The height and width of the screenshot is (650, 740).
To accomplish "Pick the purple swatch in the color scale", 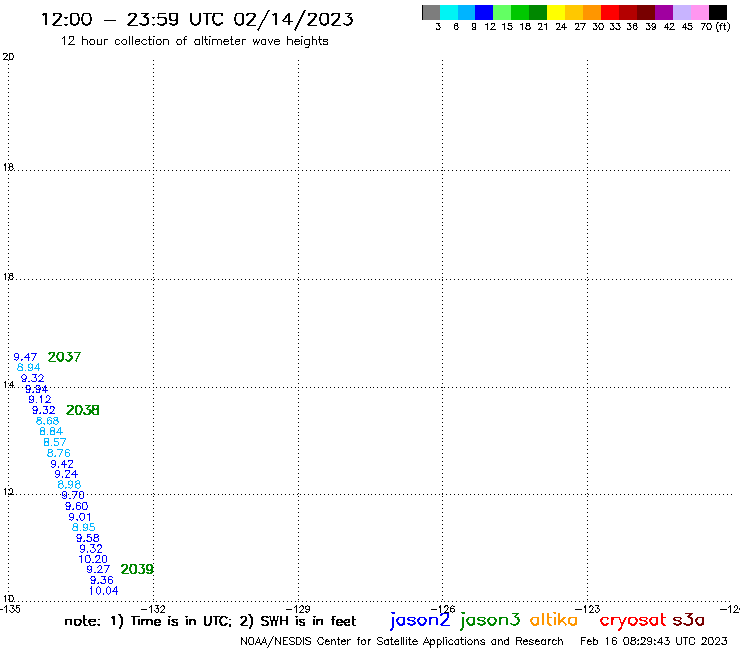I will click(x=664, y=12).
